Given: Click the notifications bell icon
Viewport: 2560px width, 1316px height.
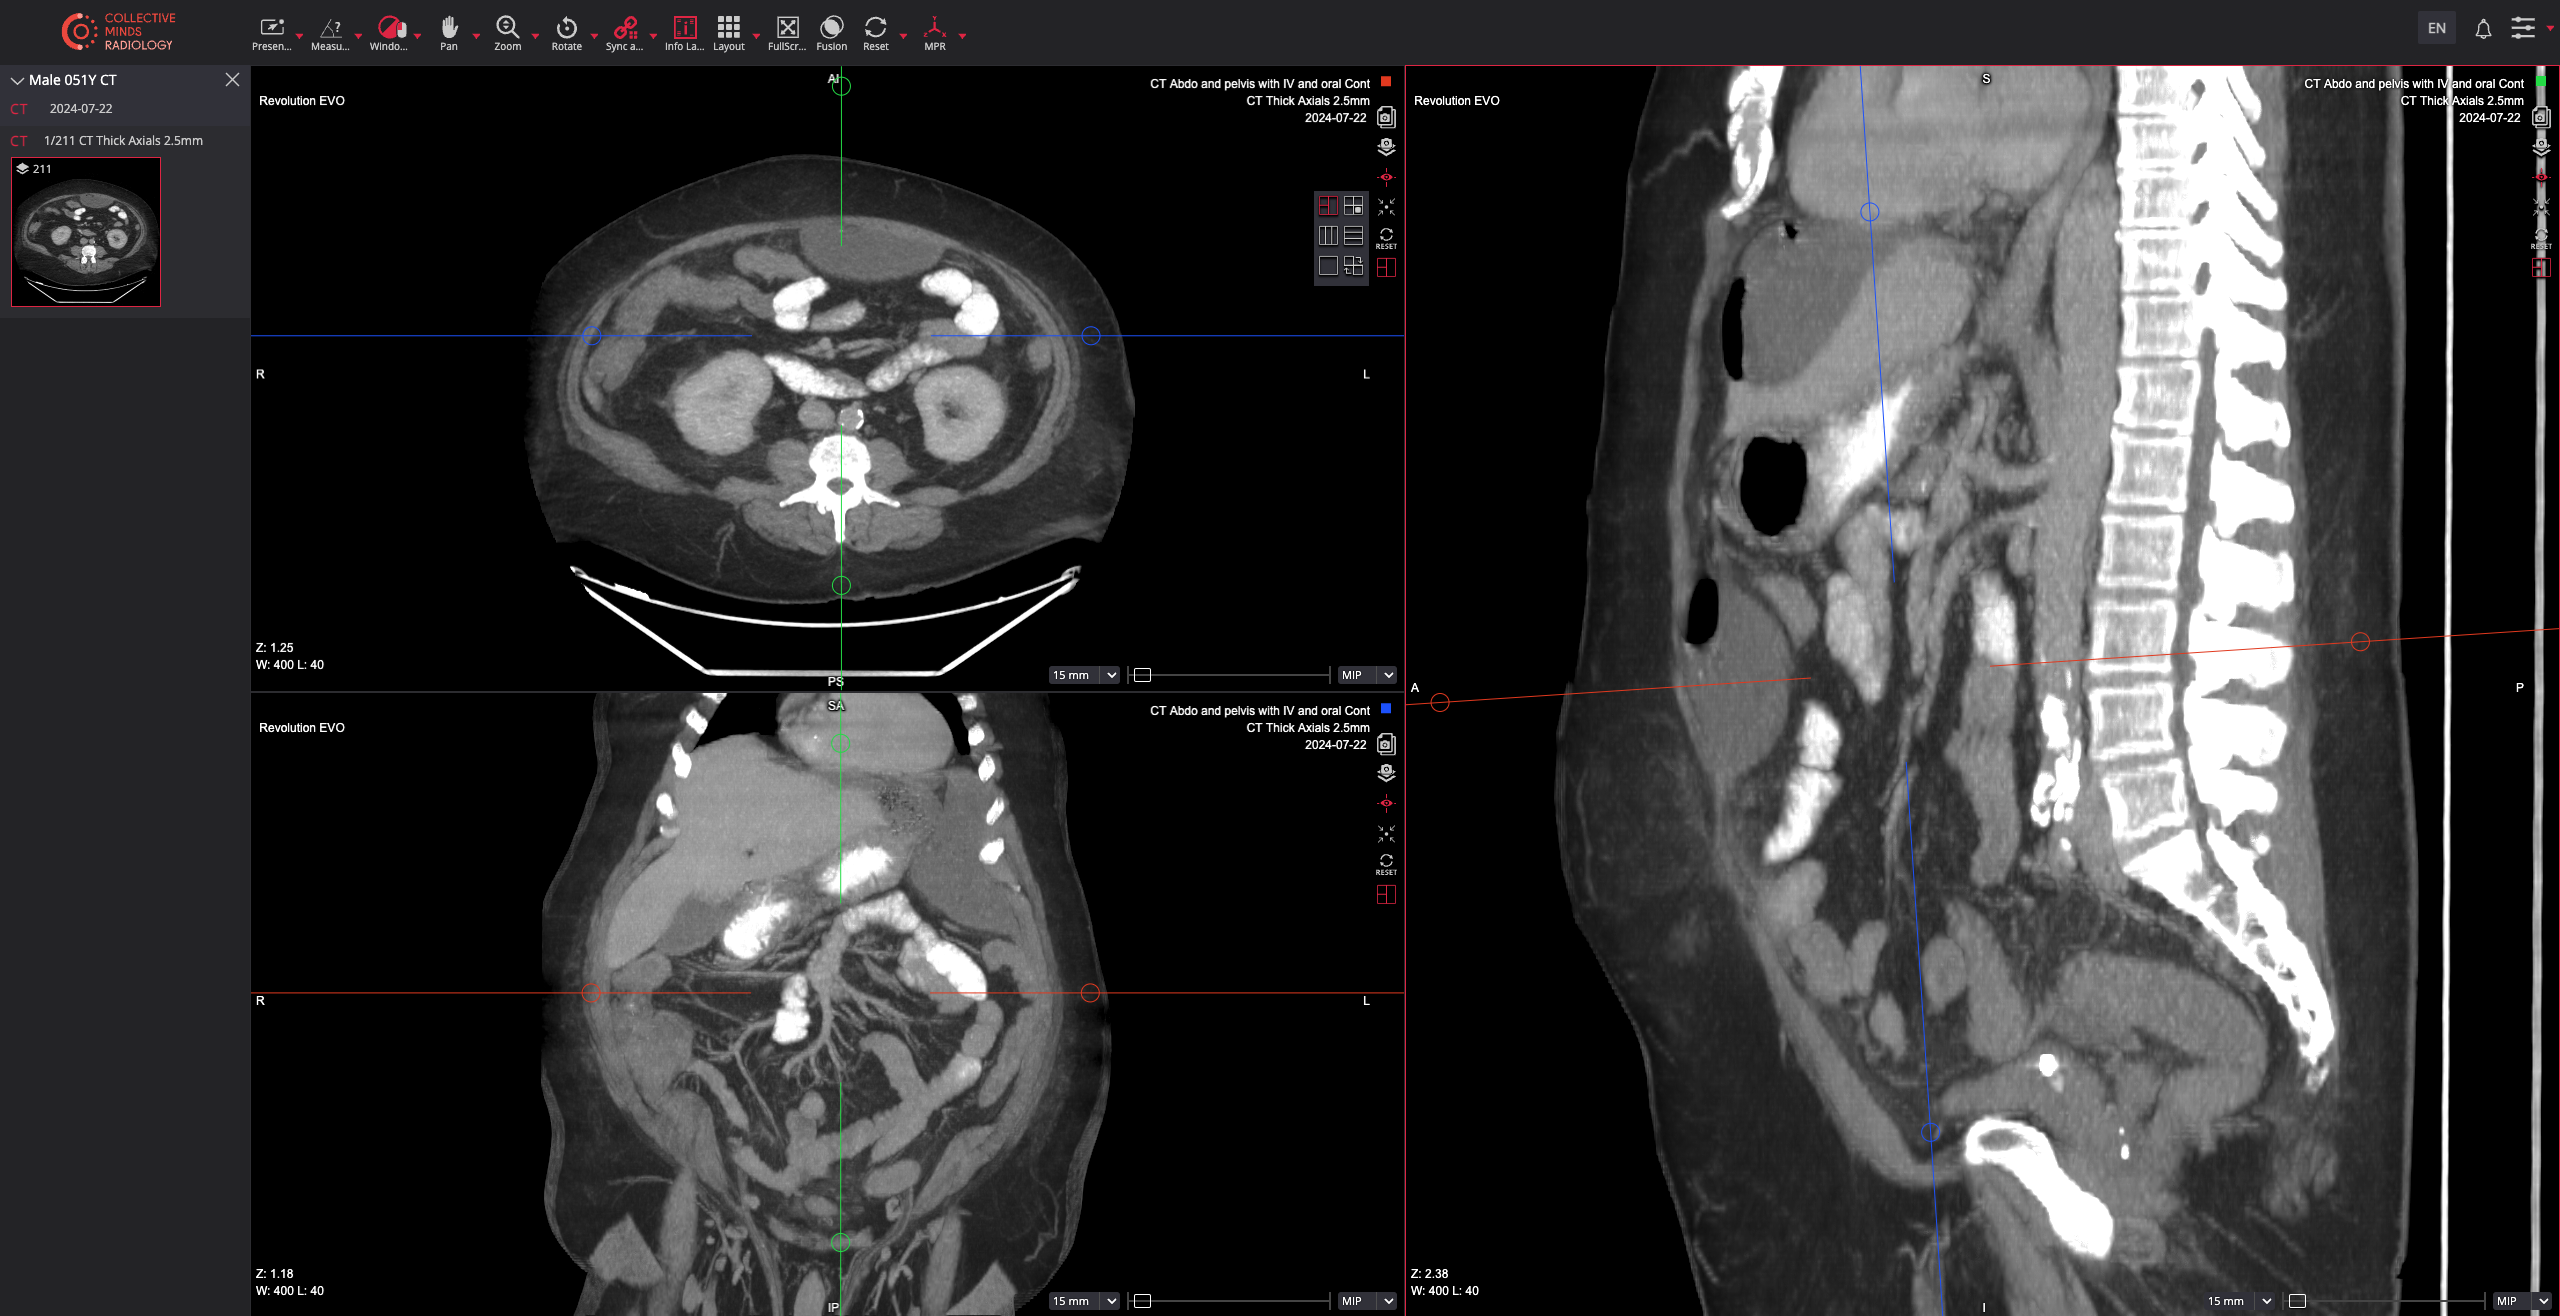Looking at the screenshot, I should pyautogui.click(x=2483, y=29).
